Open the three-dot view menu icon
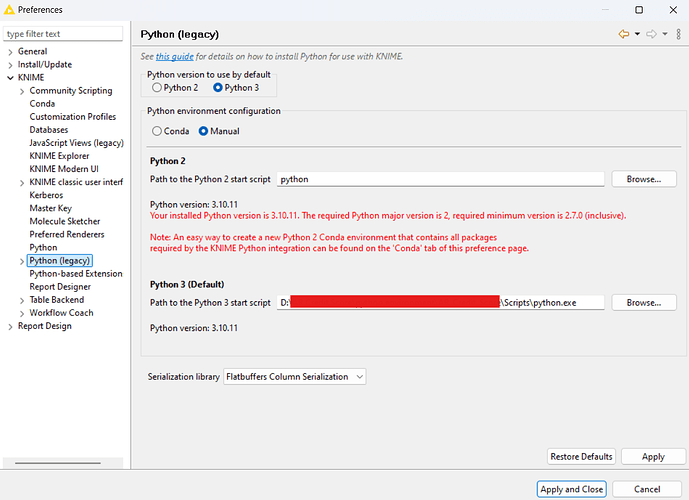The width and height of the screenshot is (689, 500). (x=678, y=34)
